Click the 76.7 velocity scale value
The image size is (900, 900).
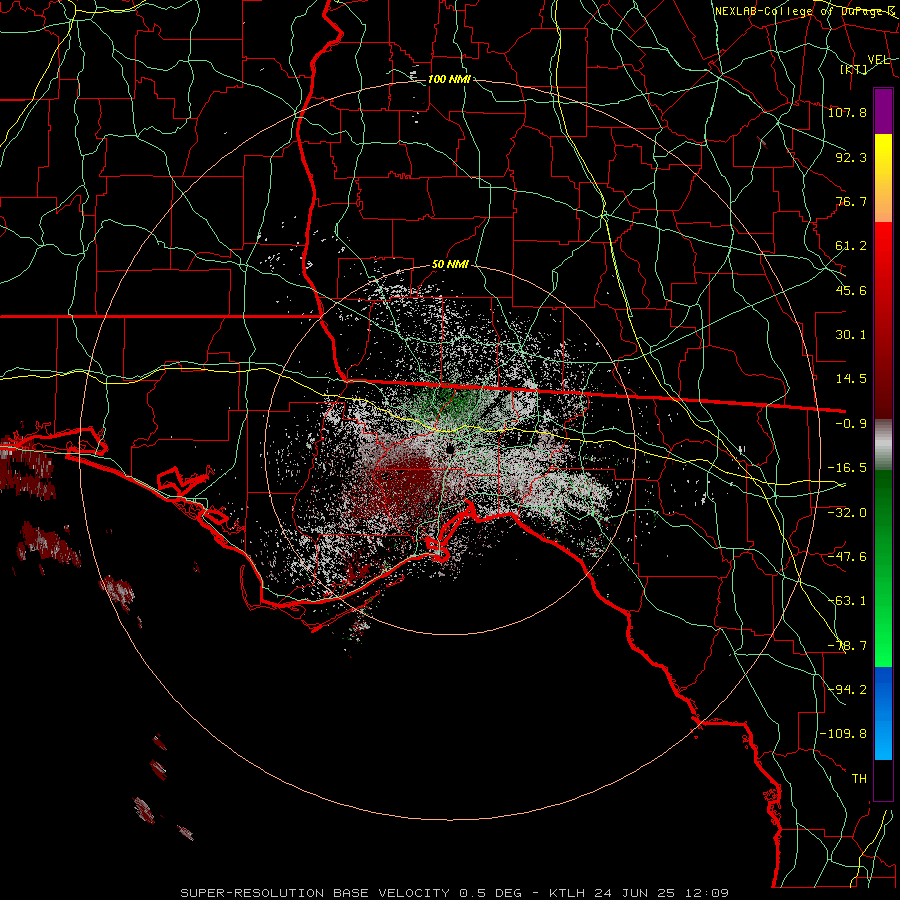851,201
